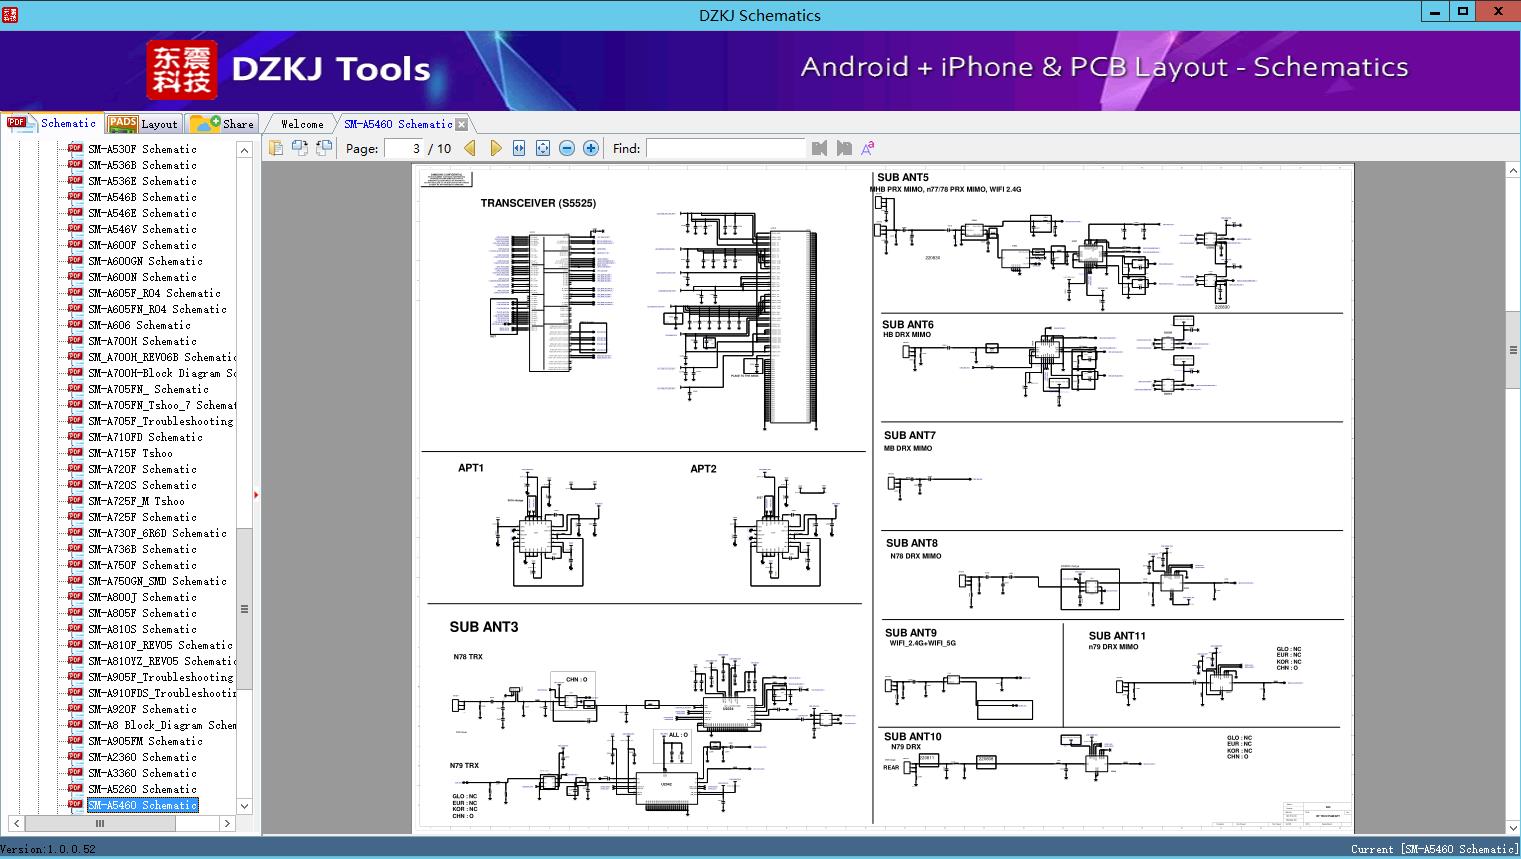Go to the previous page arrow
The height and width of the screenshot is (859, 1521).
coord(470,148)
